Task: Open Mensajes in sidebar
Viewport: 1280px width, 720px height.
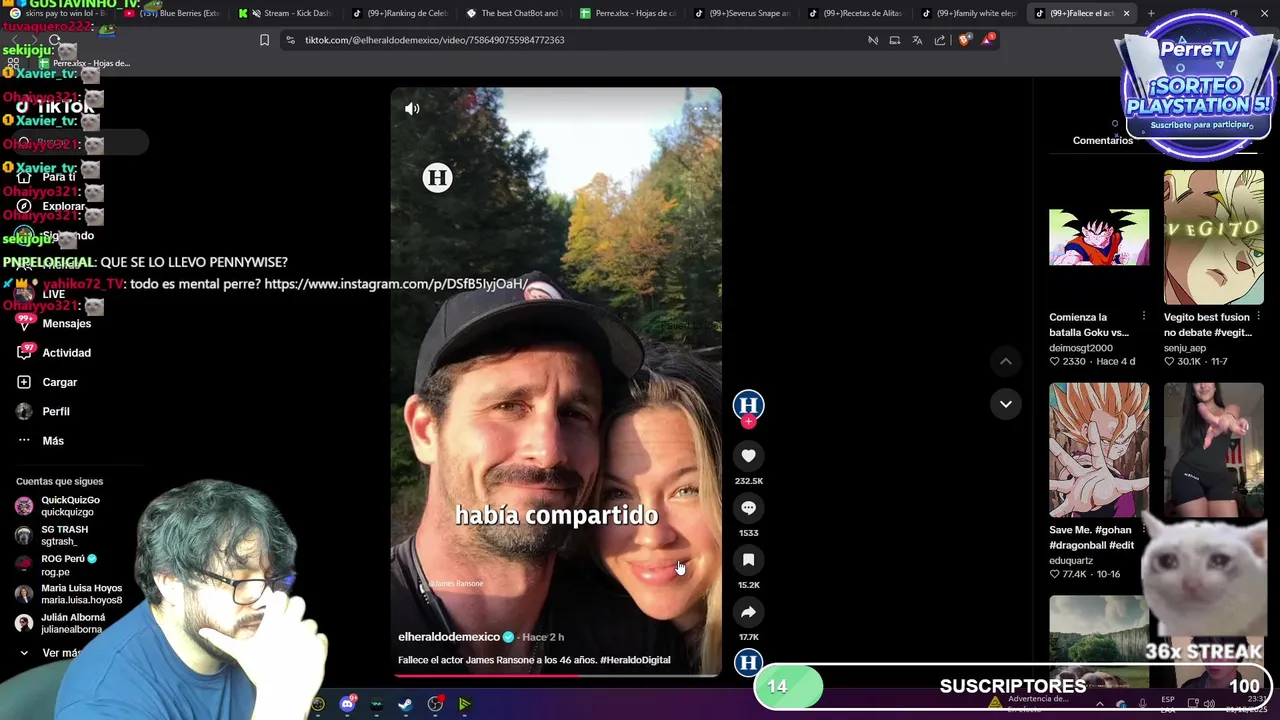Action: (x=66, y=324)
